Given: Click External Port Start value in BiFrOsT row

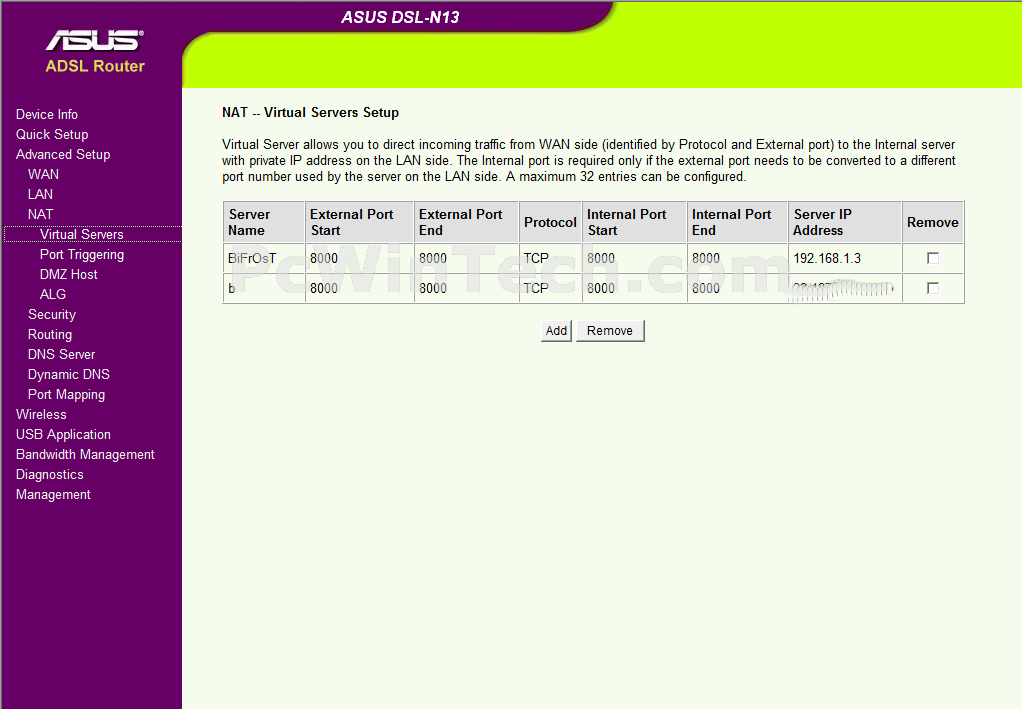Looking at the screenshot, I should 324,259.
